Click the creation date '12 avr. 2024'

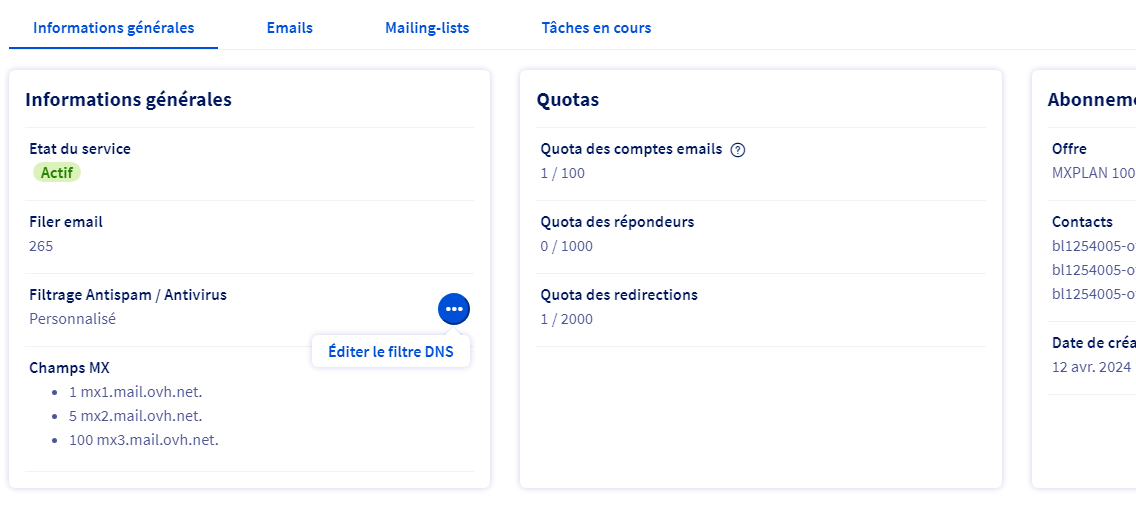click(x=1091, y=367)
